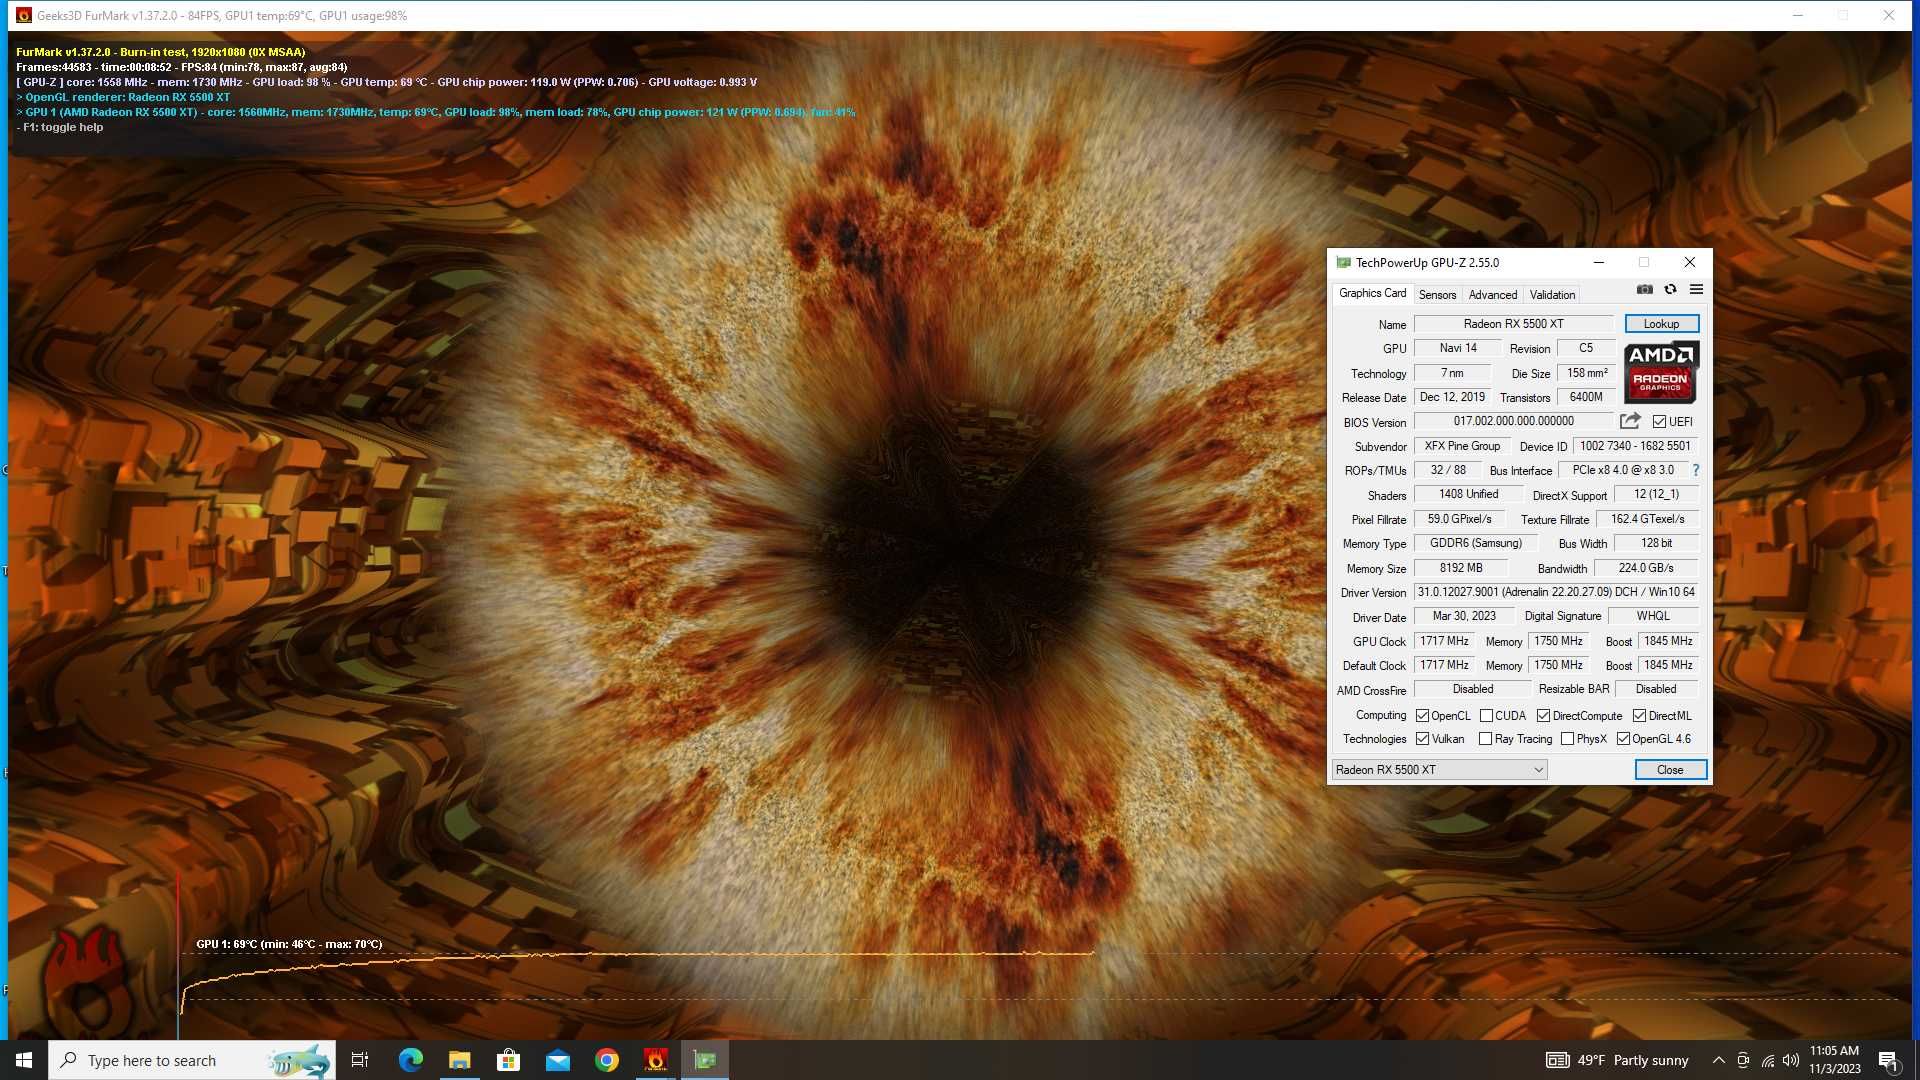Image resolution: width=1920 pixels, height=1080 pixels.
Task: Open the GPU-Z hamburger menu
Action: 1696,290
